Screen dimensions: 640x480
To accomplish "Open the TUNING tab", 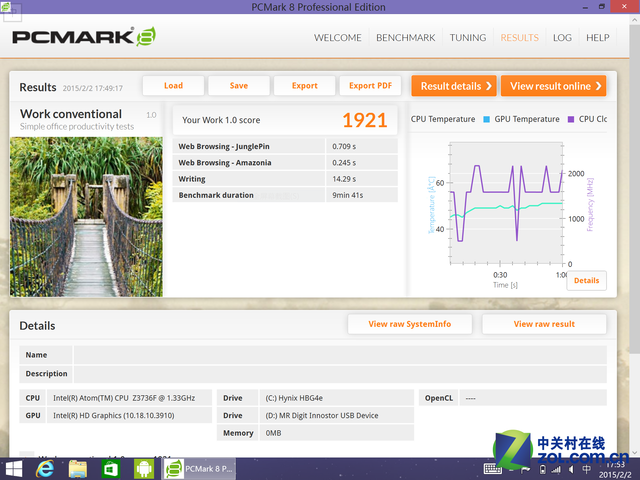I will 468,38.
